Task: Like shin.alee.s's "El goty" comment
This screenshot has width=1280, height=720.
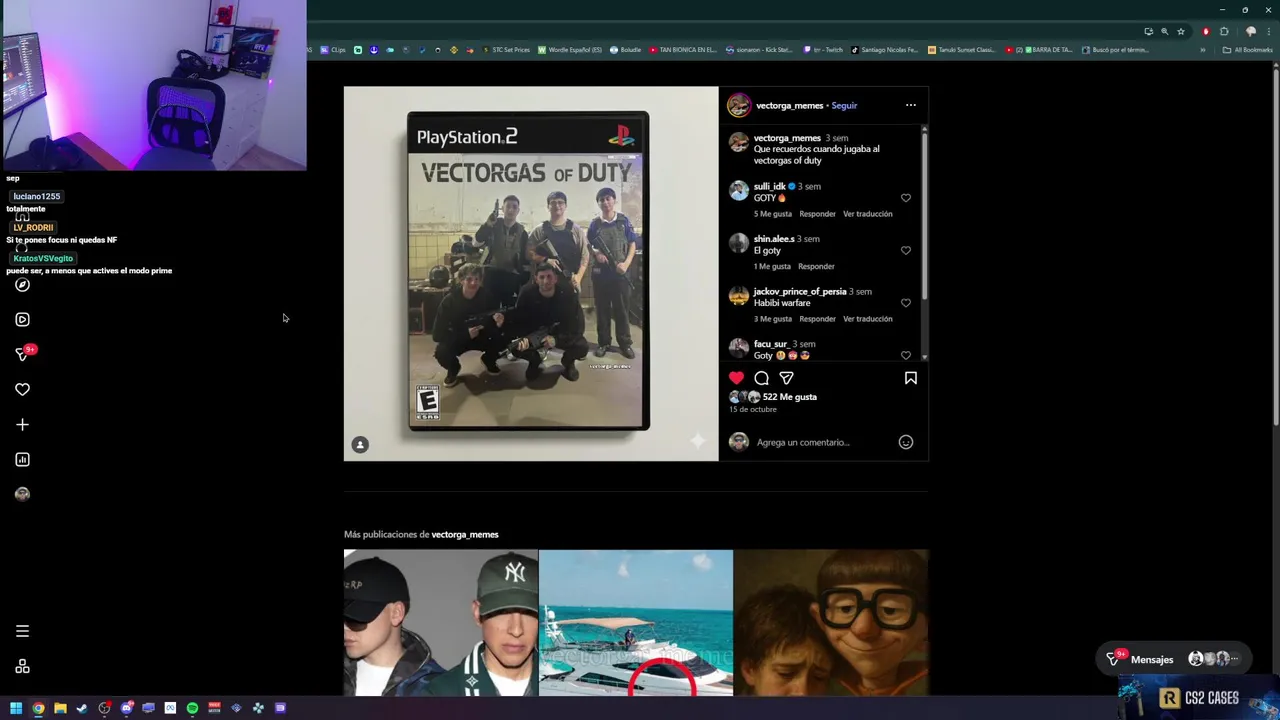Action: click(906, 250)
